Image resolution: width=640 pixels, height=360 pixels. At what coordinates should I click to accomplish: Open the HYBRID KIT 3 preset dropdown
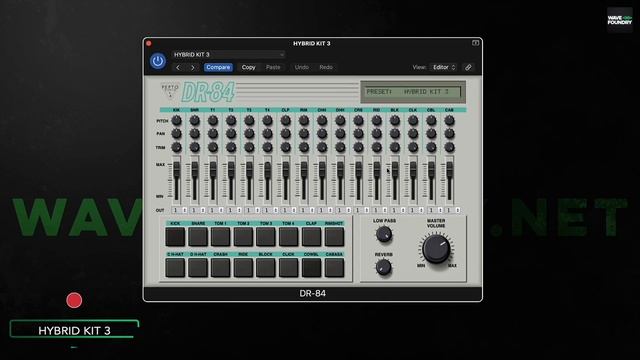(228, 54)
